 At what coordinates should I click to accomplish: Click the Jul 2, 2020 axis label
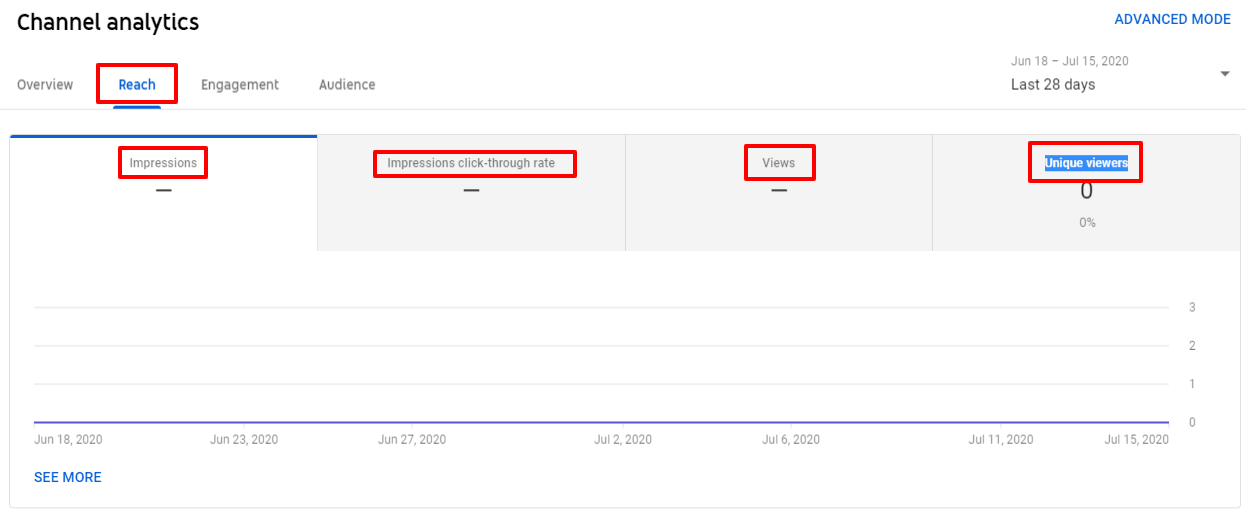pyautogui.click(x=623, y=440)
